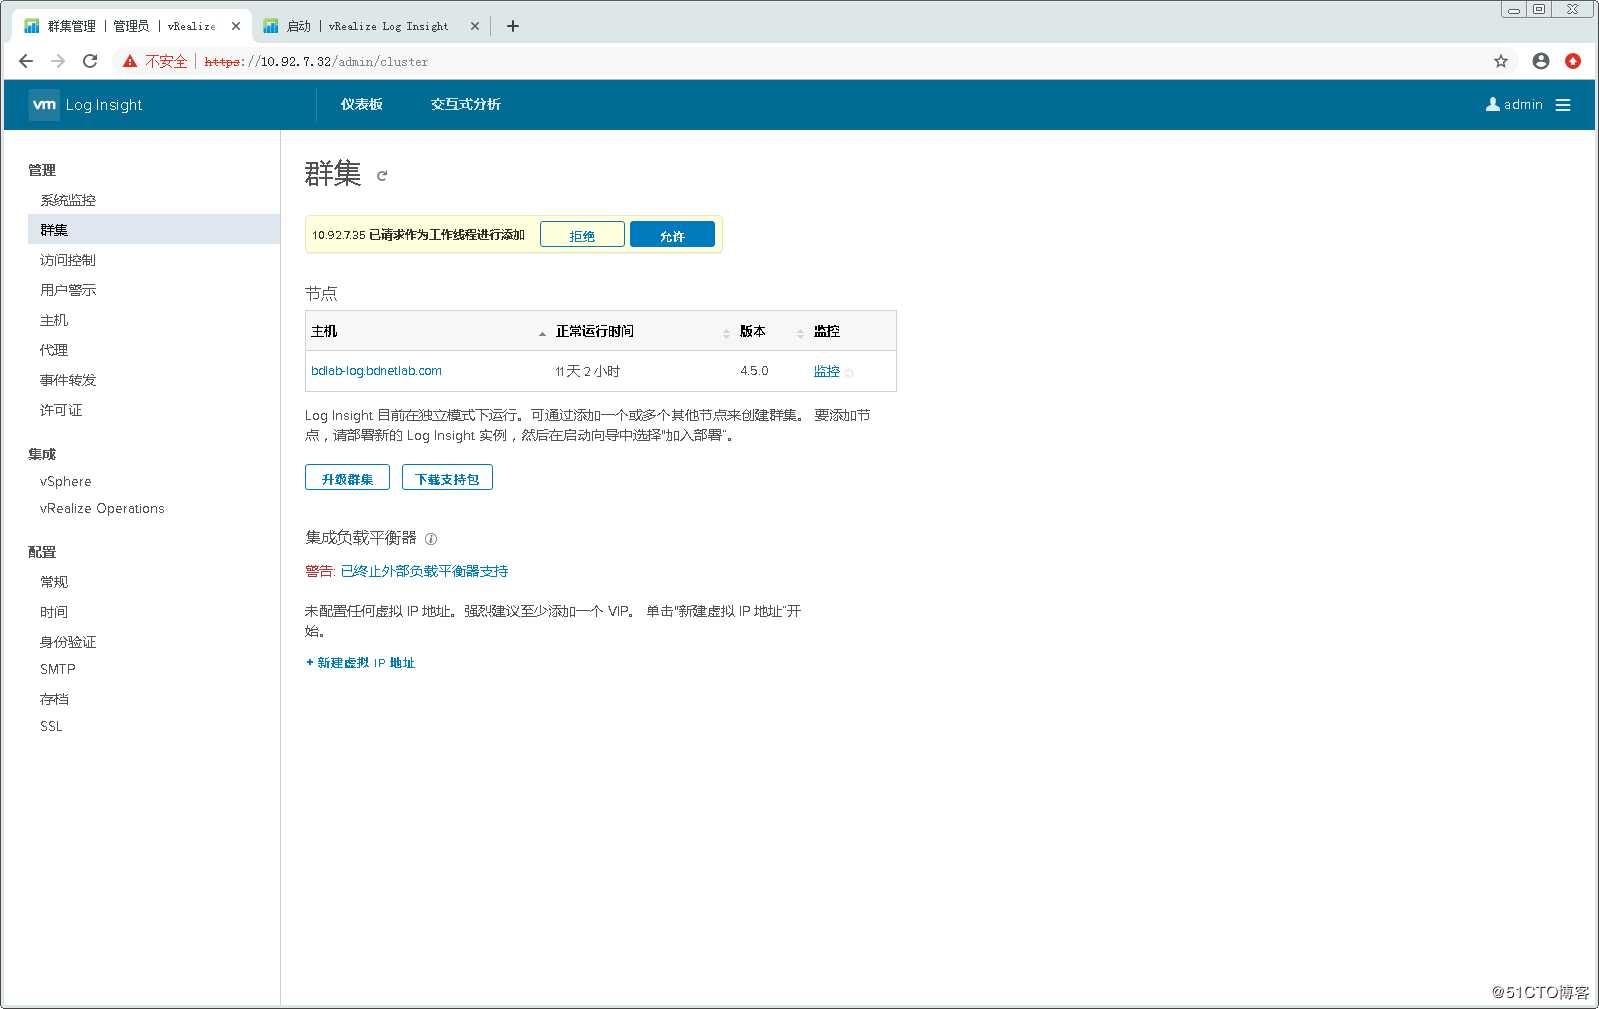
Task: Reload the page with browser refresh button
Action: pyautogui.click(x=90, y=61)
